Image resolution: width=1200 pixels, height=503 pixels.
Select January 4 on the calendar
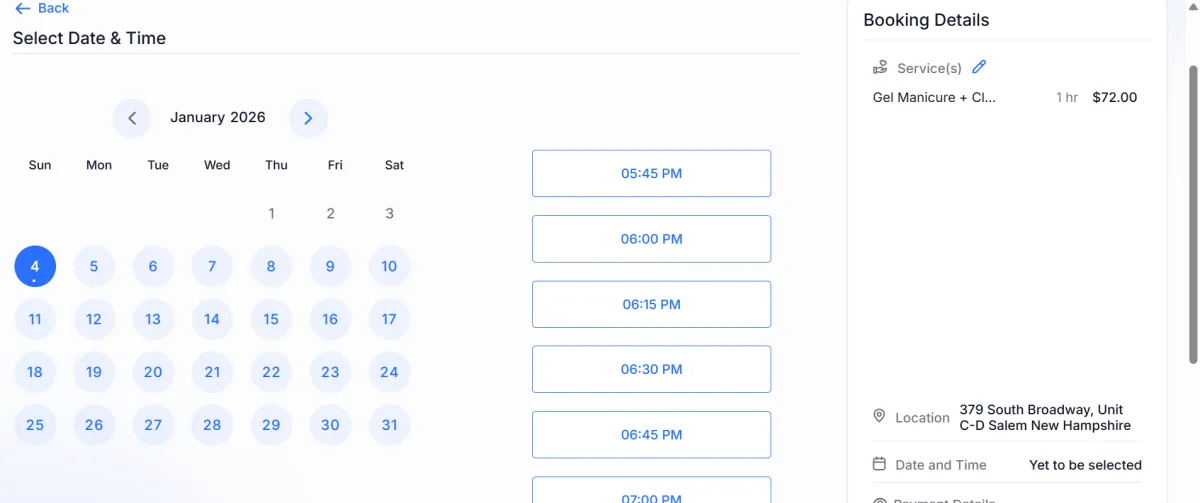pos(35,266)
